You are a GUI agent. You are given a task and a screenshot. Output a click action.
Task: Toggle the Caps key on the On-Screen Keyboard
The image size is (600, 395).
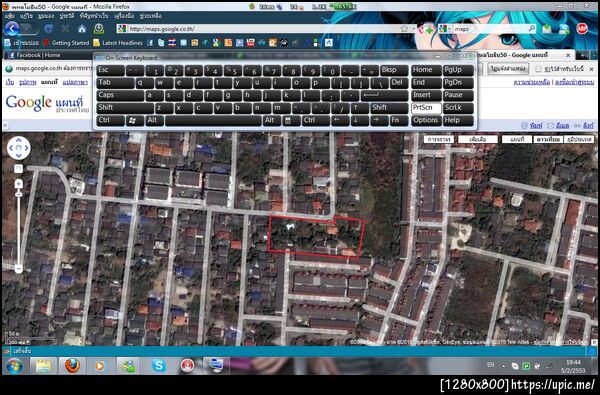pos(120,95)
